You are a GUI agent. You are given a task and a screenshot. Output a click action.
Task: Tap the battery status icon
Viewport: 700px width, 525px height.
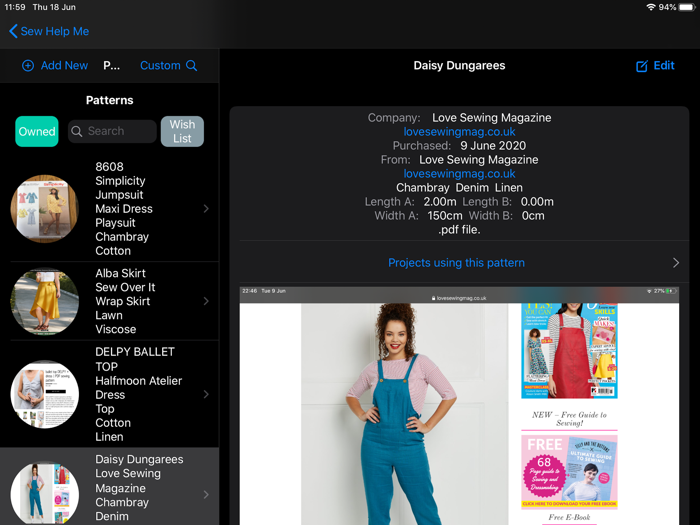(687, 7)
